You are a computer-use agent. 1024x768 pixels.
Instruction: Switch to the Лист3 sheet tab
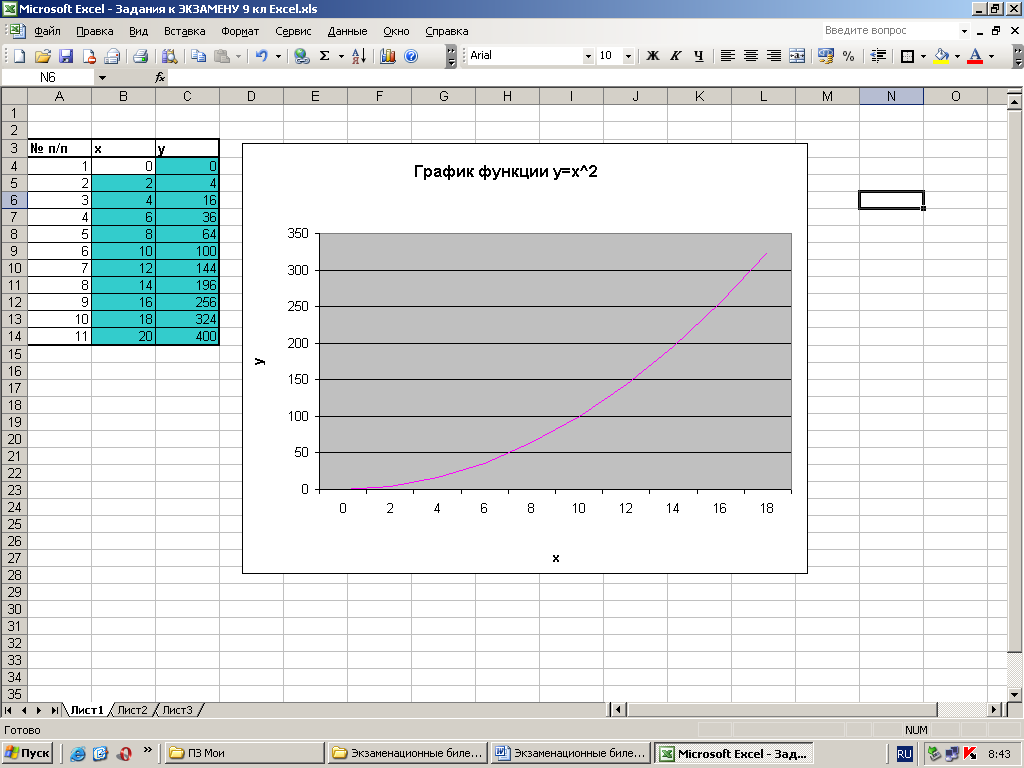178,710
